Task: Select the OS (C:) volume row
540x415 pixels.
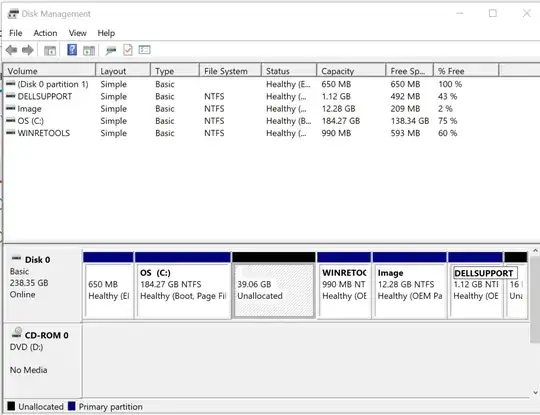Action: pos(234,121)
